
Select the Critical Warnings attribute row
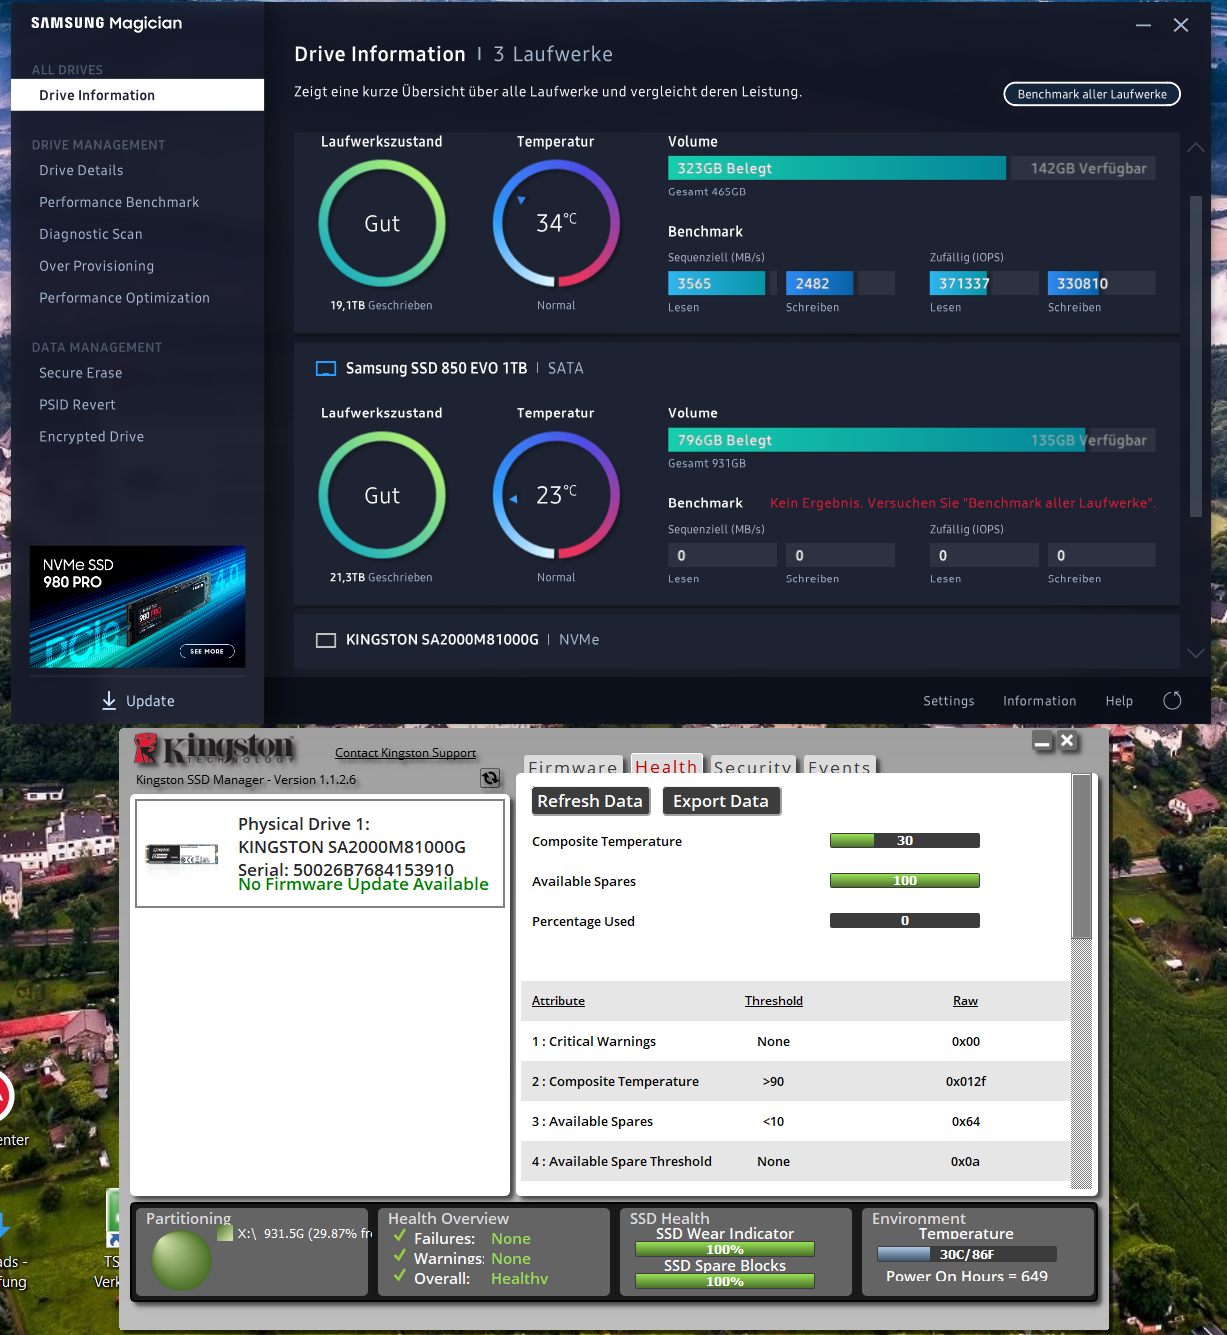point(796,1041)
